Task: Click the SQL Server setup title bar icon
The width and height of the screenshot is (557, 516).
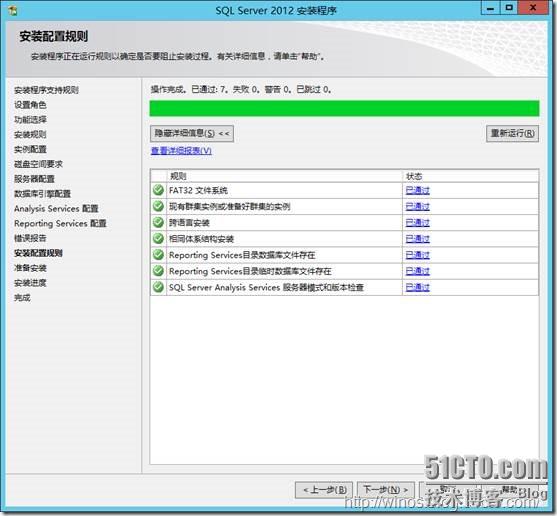Action: [13, 11]
